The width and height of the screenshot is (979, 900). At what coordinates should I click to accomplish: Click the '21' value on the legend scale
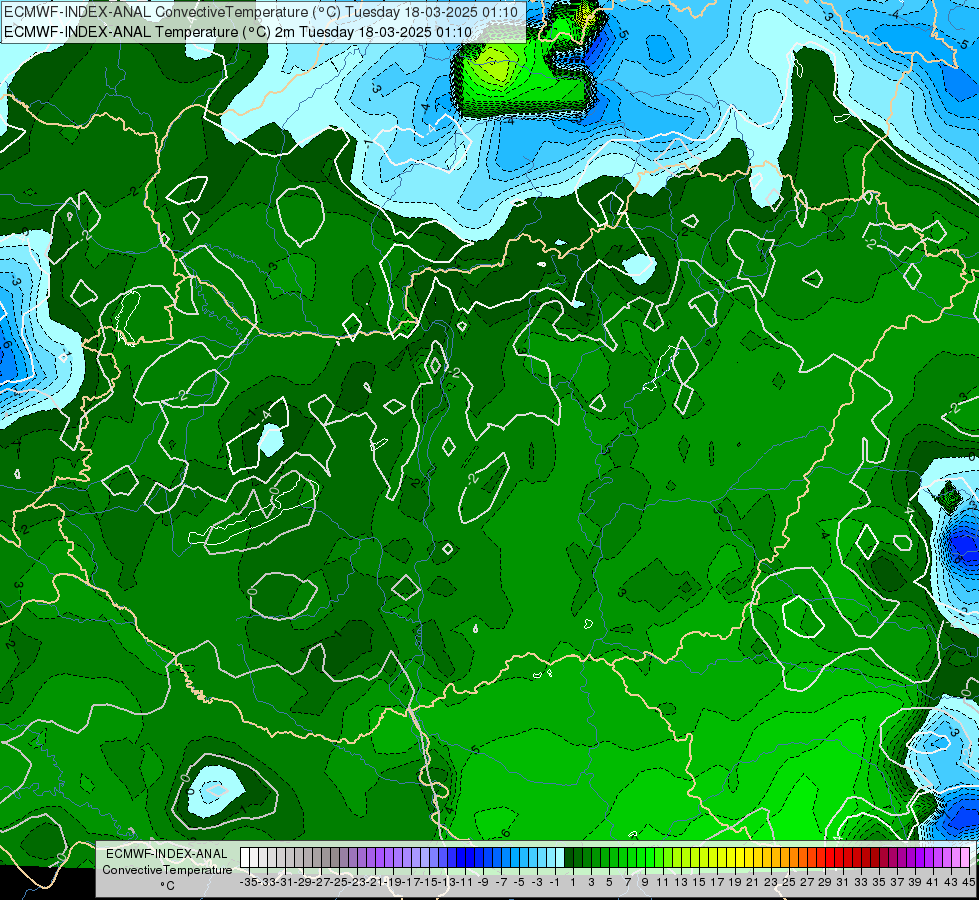[753, 882]
